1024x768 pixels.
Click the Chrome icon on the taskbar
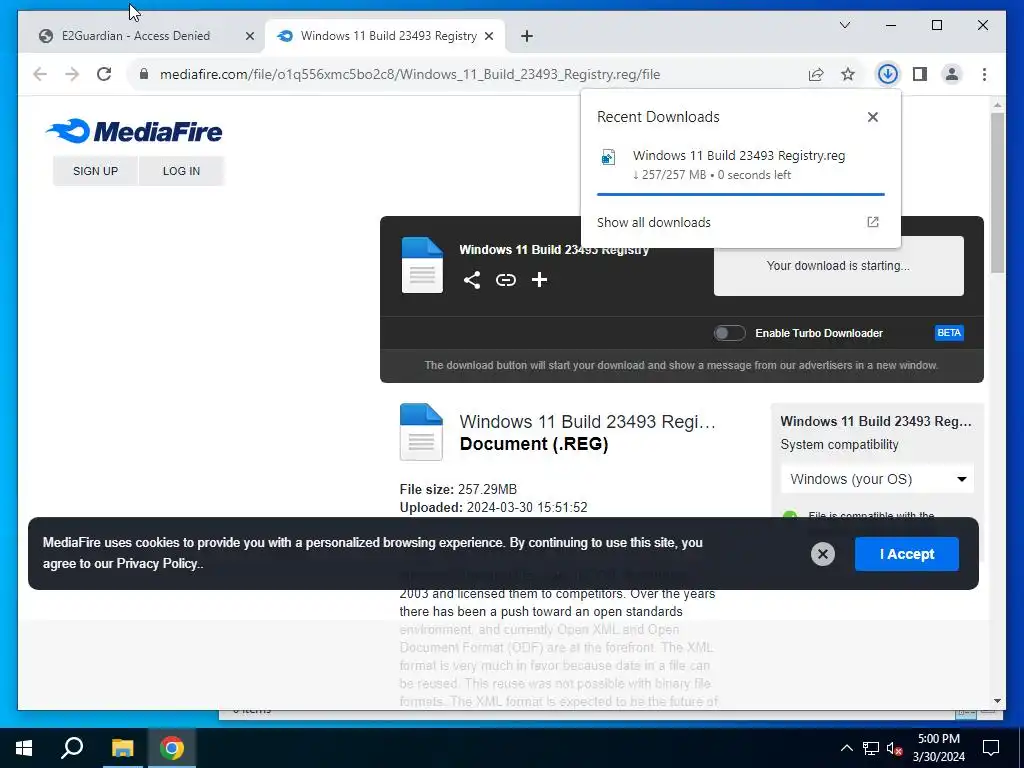click(x=172, y=748)
